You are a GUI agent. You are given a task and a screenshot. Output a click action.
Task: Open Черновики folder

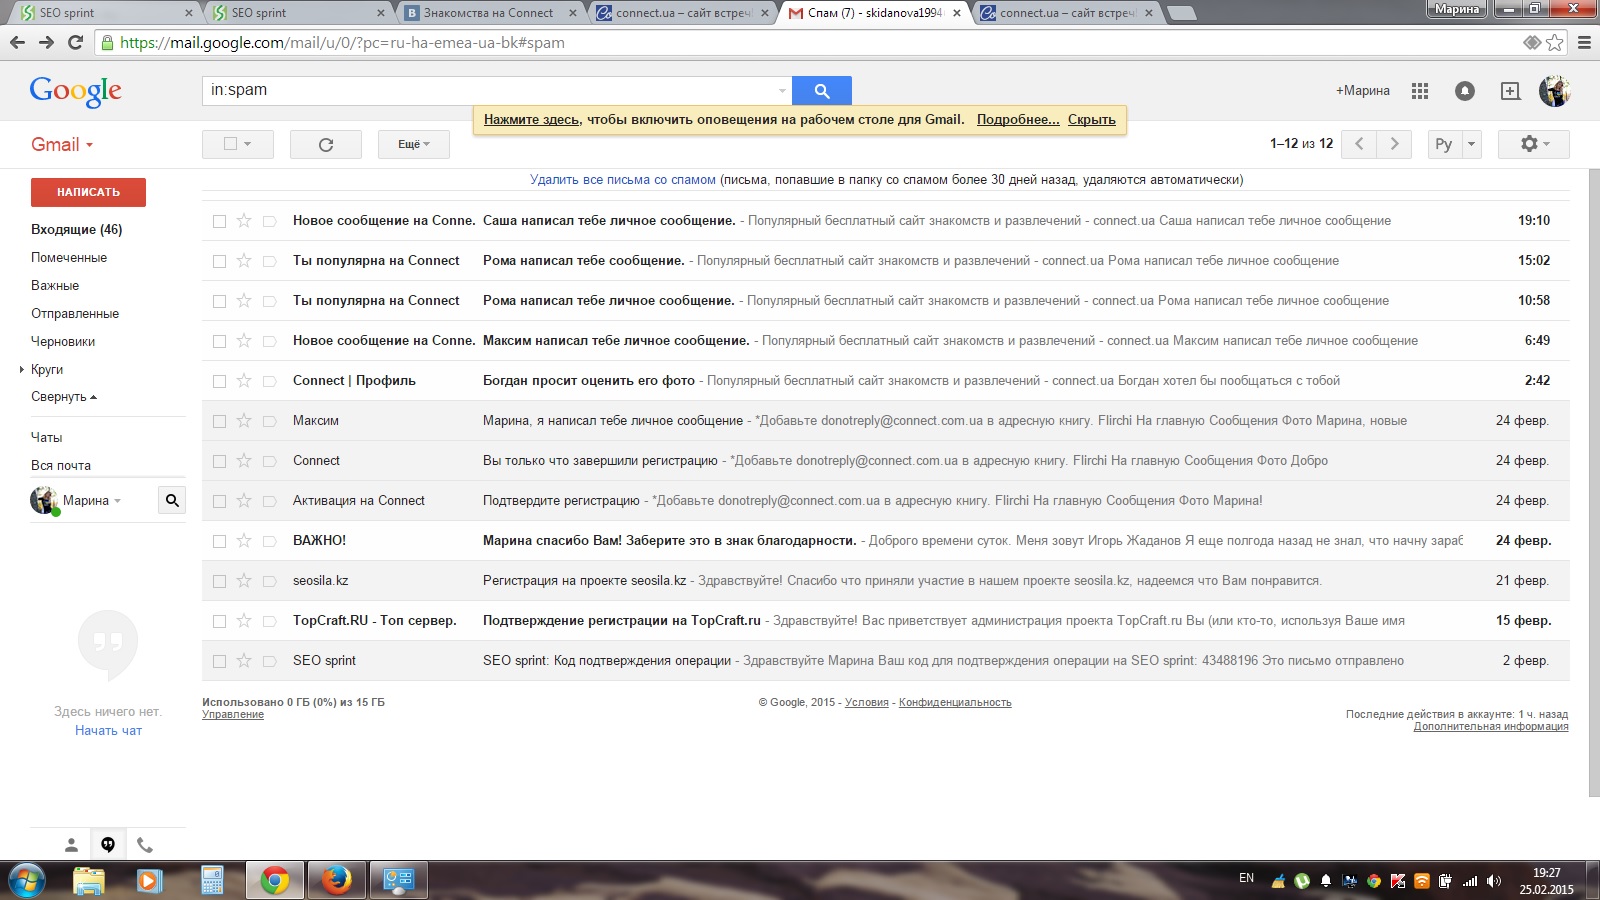(63, 341)
